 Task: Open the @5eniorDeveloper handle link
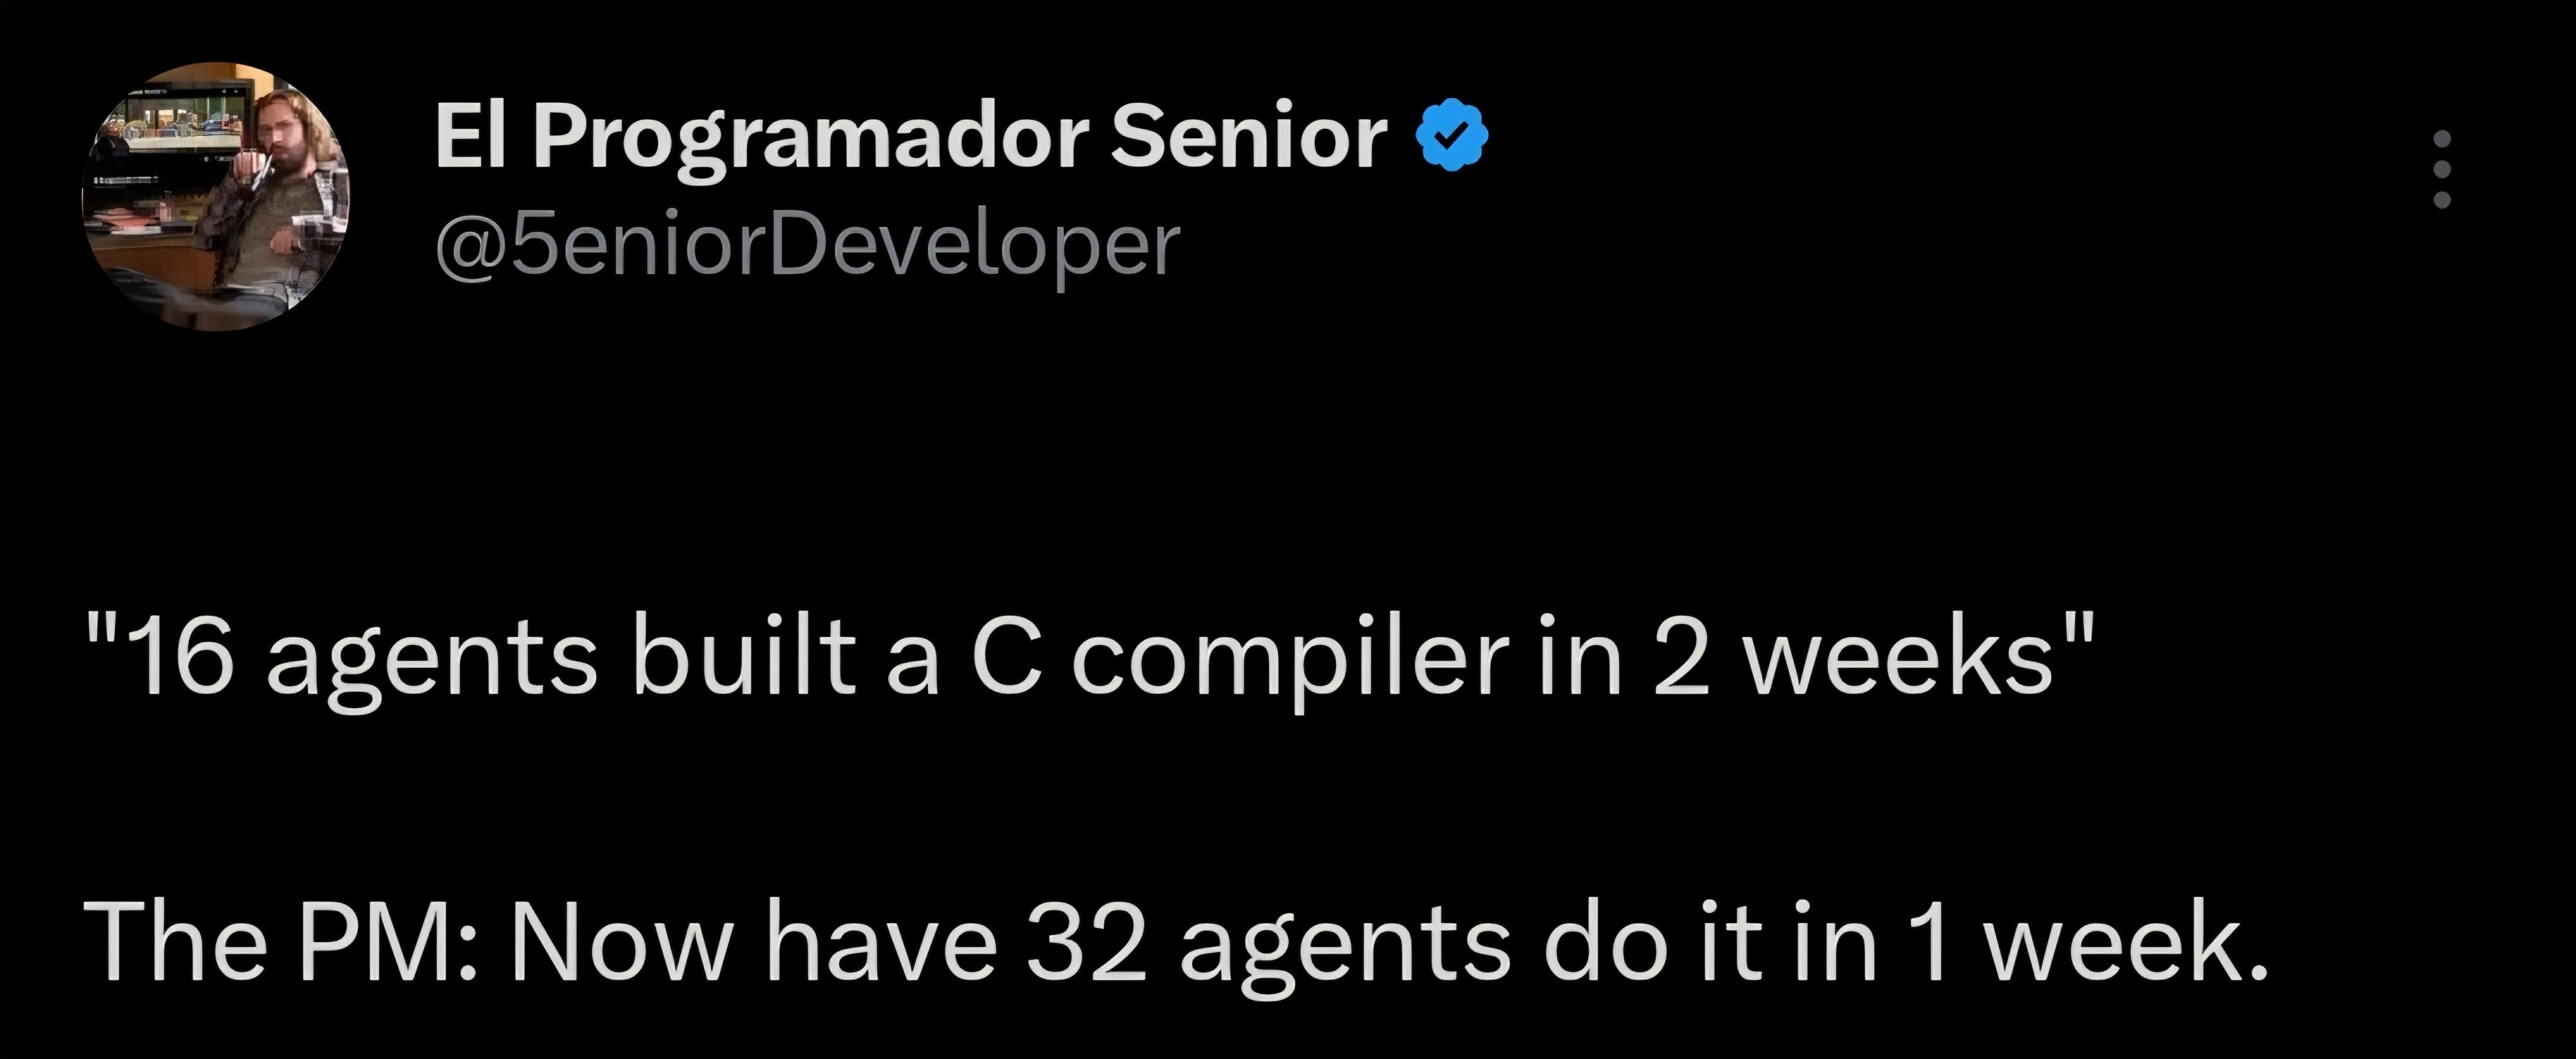click(807, 246)
